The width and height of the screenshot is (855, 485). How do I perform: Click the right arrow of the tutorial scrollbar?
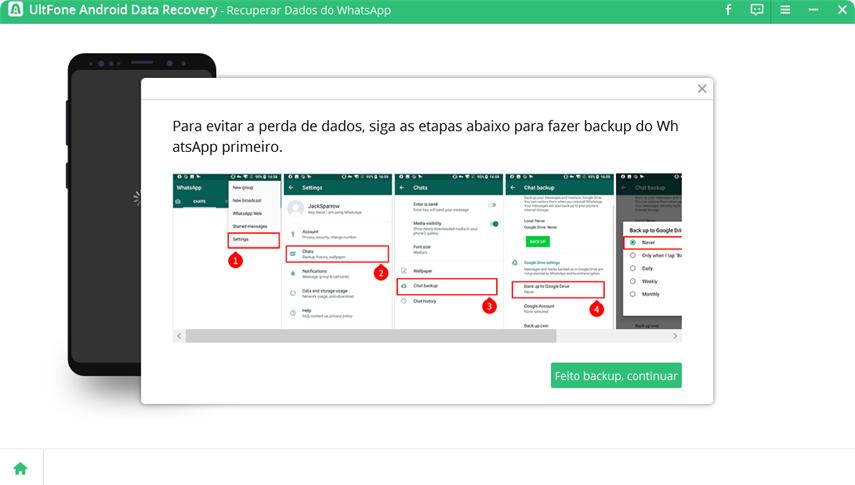pos(675,336)
